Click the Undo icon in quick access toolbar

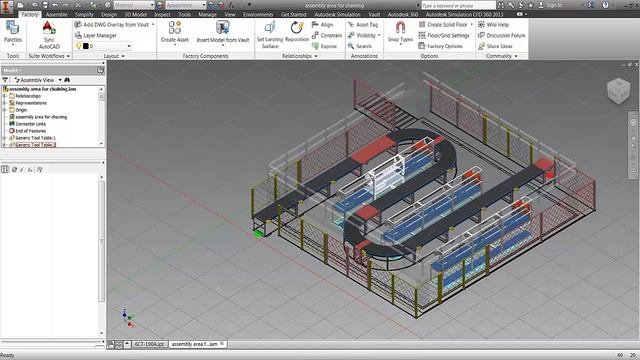pyautogui.click(x=56, y=5)
